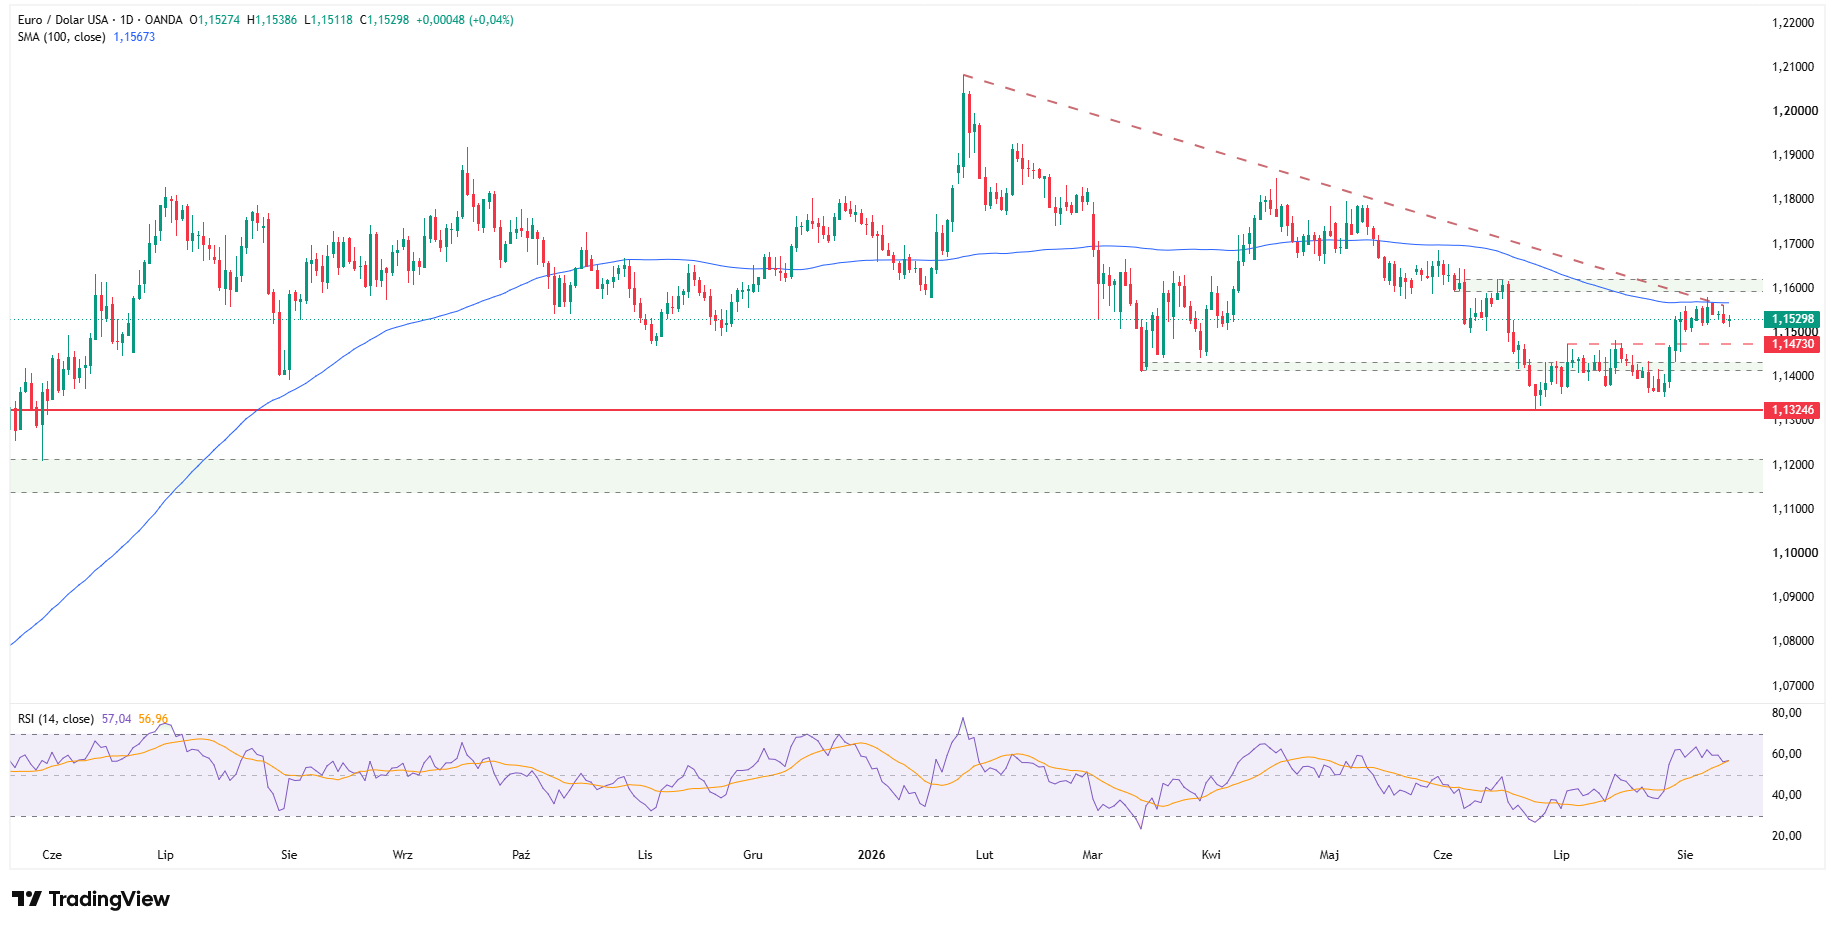Image resolution: width=1835 pixels, height=929 pixels.
Task: Click the 1,08000 price axis label
Action: click(1793, 641)
